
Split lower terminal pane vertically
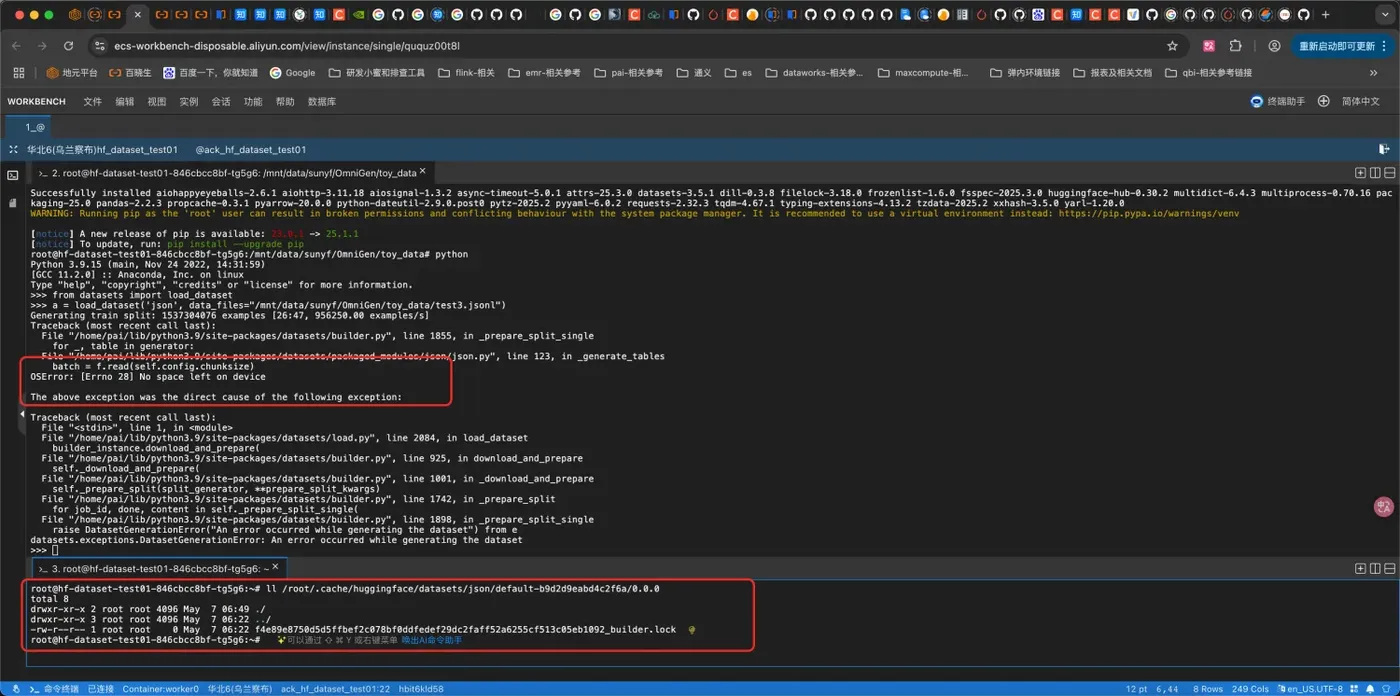(x=1375, y=568)
